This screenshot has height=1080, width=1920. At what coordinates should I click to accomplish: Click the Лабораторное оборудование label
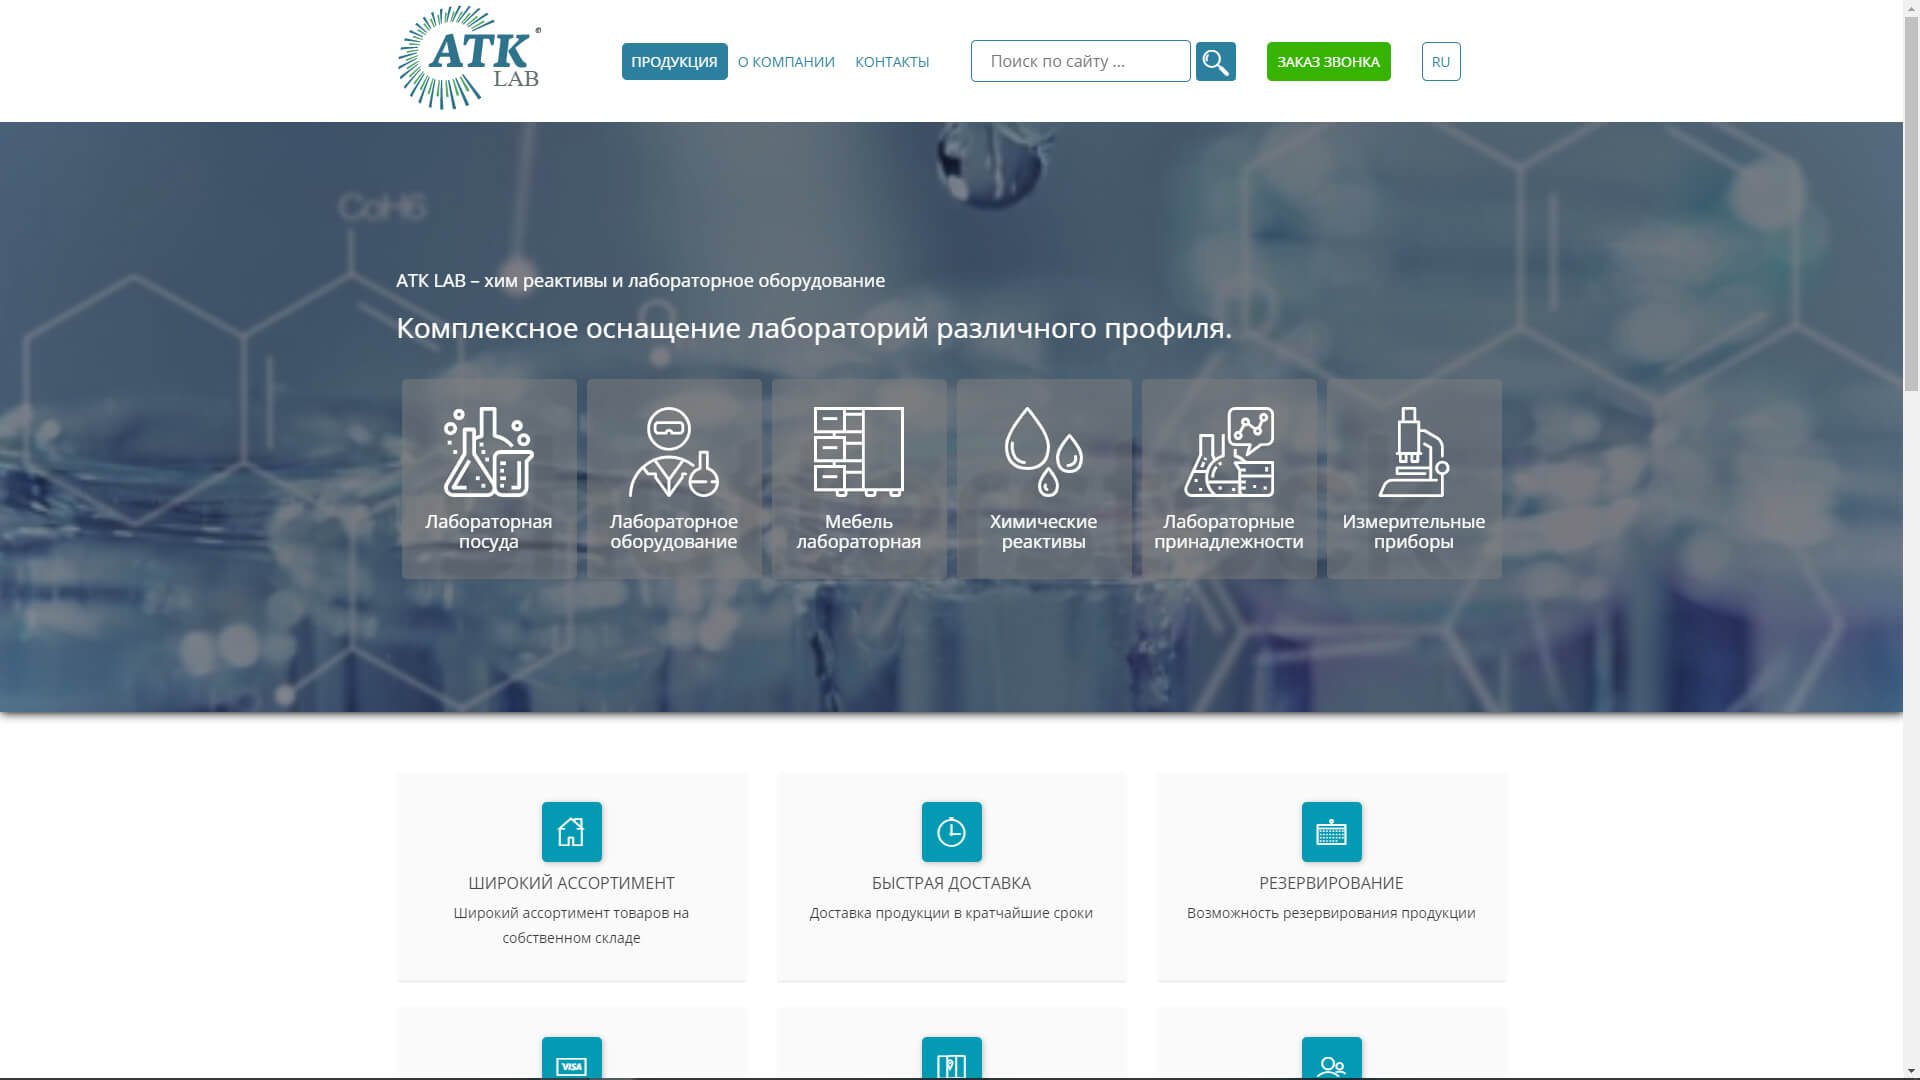point(674,532)
